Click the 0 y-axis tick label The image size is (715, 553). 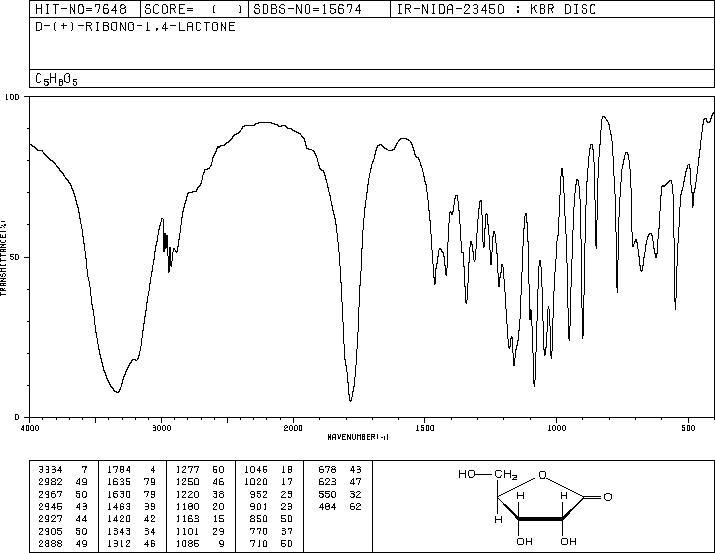pyautogui.click(x=17, y=417)
